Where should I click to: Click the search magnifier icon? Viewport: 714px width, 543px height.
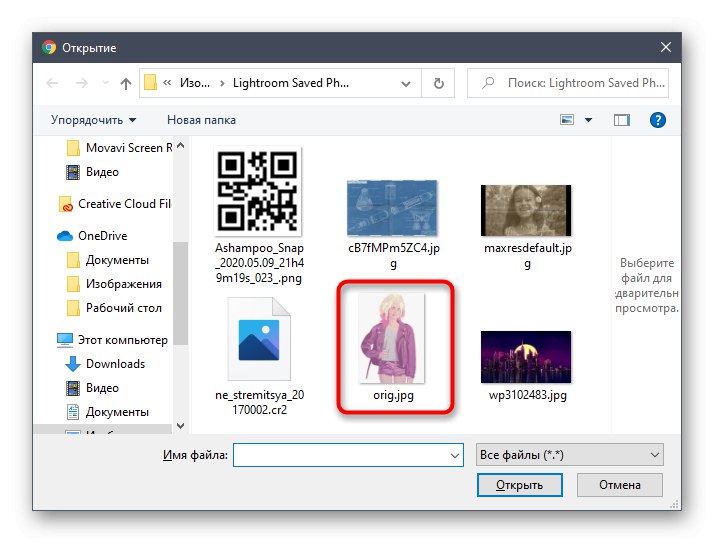pyautogui.click(x=488, y=83)
